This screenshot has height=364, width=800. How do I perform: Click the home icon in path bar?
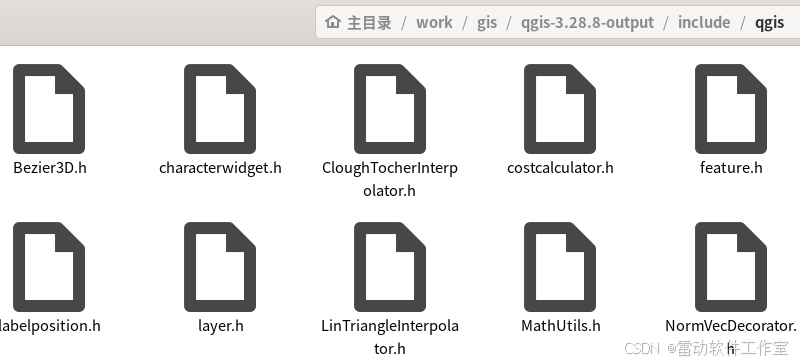(333, 22)
